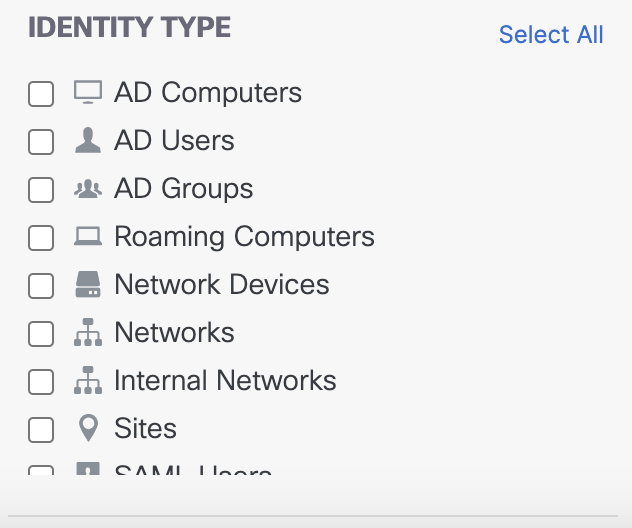Click the Select All link

pos(551,34)
